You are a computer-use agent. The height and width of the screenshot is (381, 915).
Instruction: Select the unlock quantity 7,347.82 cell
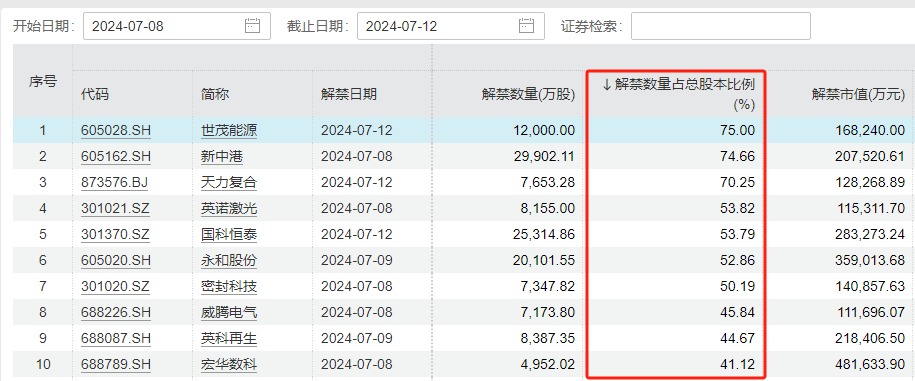508,286
